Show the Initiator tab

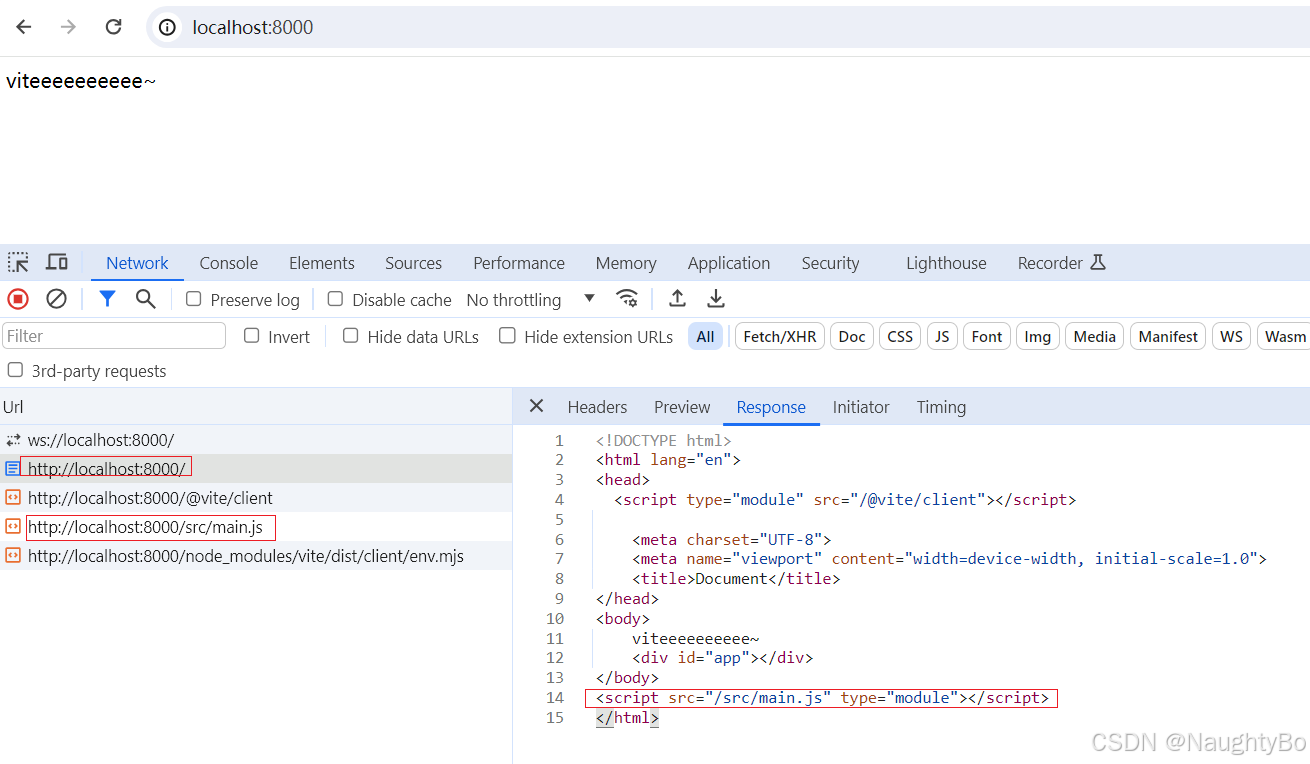pos(861,407)
